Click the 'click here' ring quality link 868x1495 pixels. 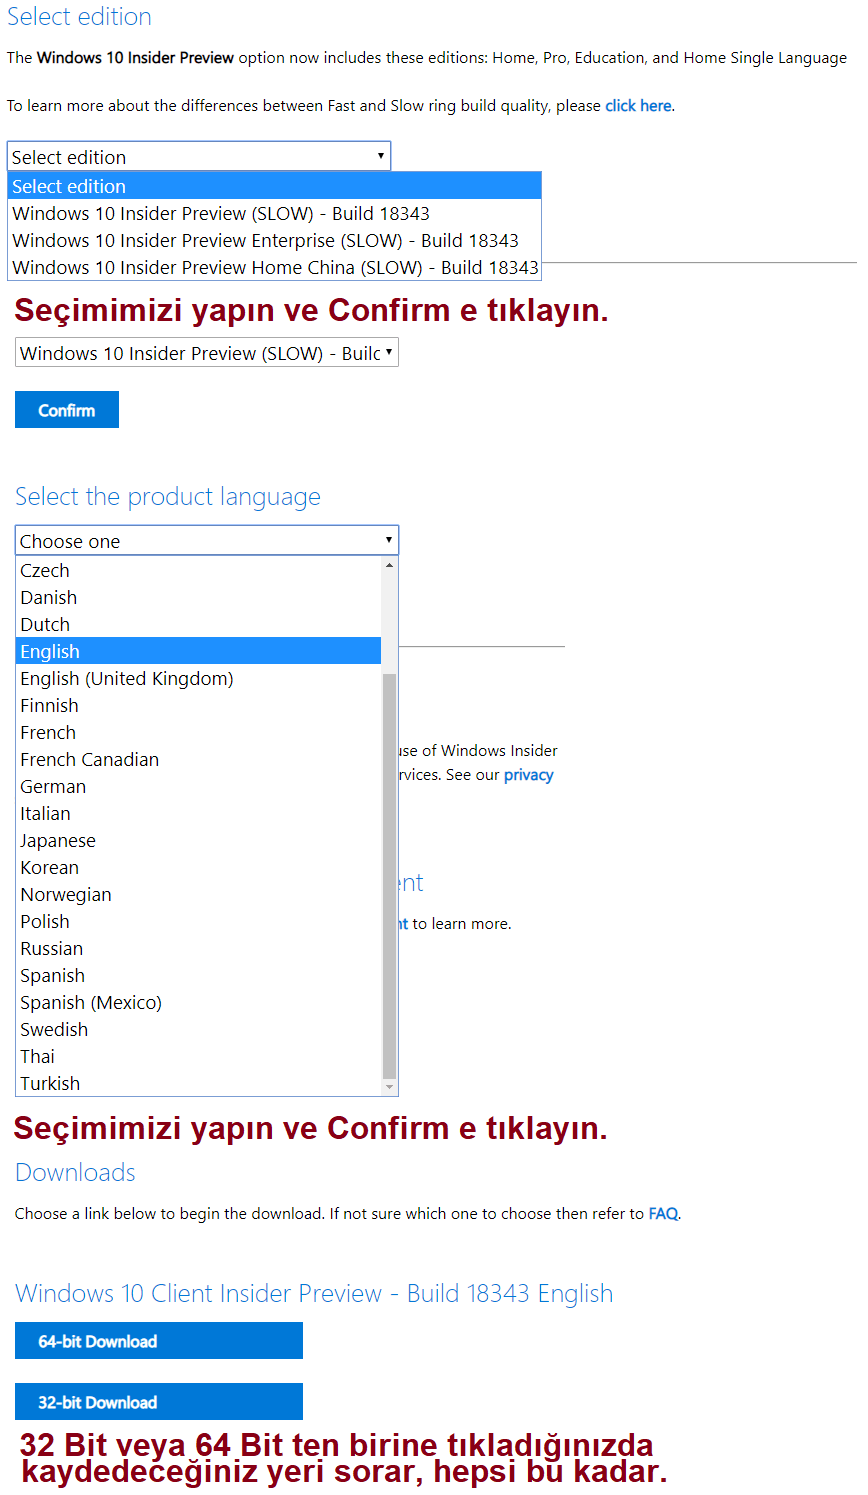(x=638, y=106)
